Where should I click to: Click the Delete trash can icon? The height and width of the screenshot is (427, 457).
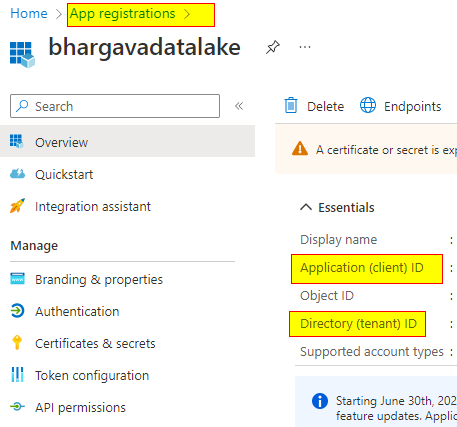pos(291,106)
